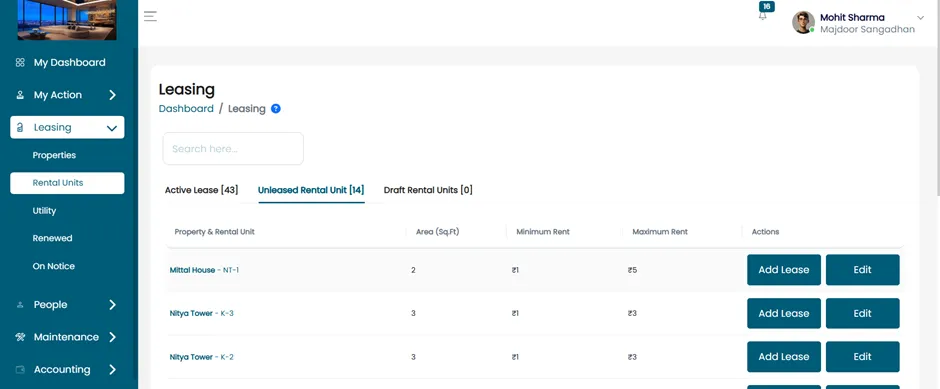Click the blue help icon beside Leasing
This screenshot has width=940, height=389.
276,108
